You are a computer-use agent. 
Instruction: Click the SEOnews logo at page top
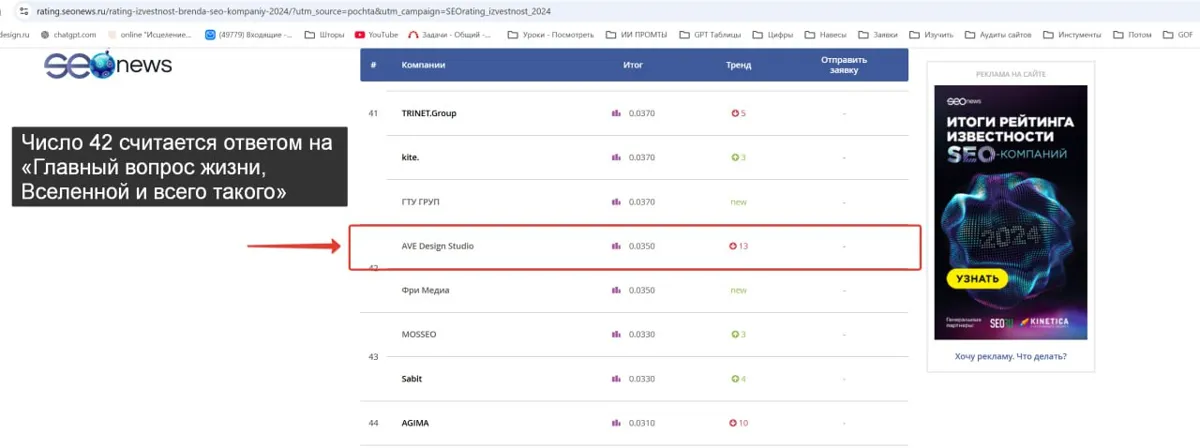[108, 66]
